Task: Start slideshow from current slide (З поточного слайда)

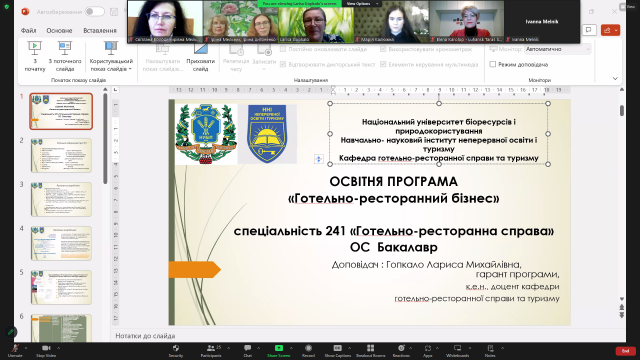Action: tap(65, 56)
